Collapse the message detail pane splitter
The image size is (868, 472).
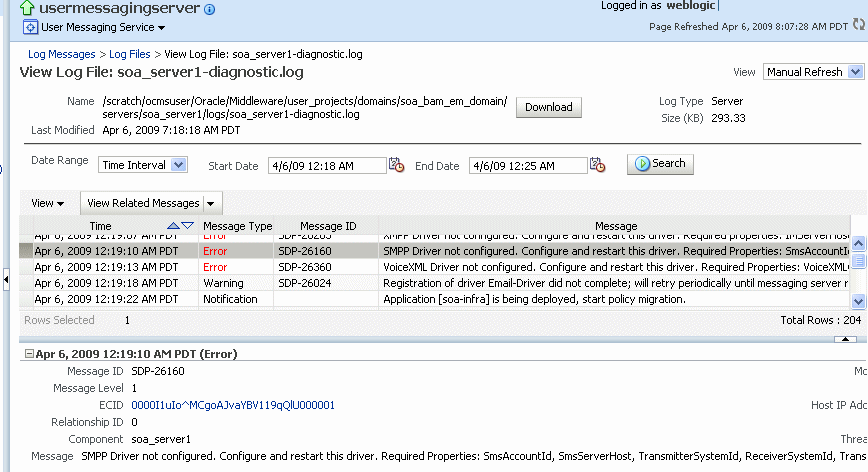click(845, 339)
